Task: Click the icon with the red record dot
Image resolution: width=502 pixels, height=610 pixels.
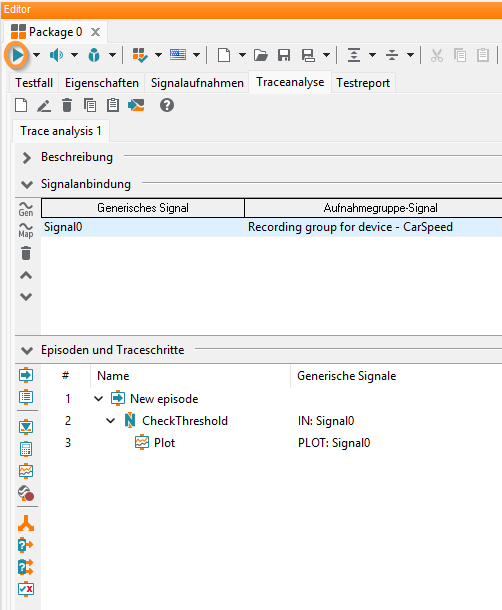Action: tap(26, 493)
